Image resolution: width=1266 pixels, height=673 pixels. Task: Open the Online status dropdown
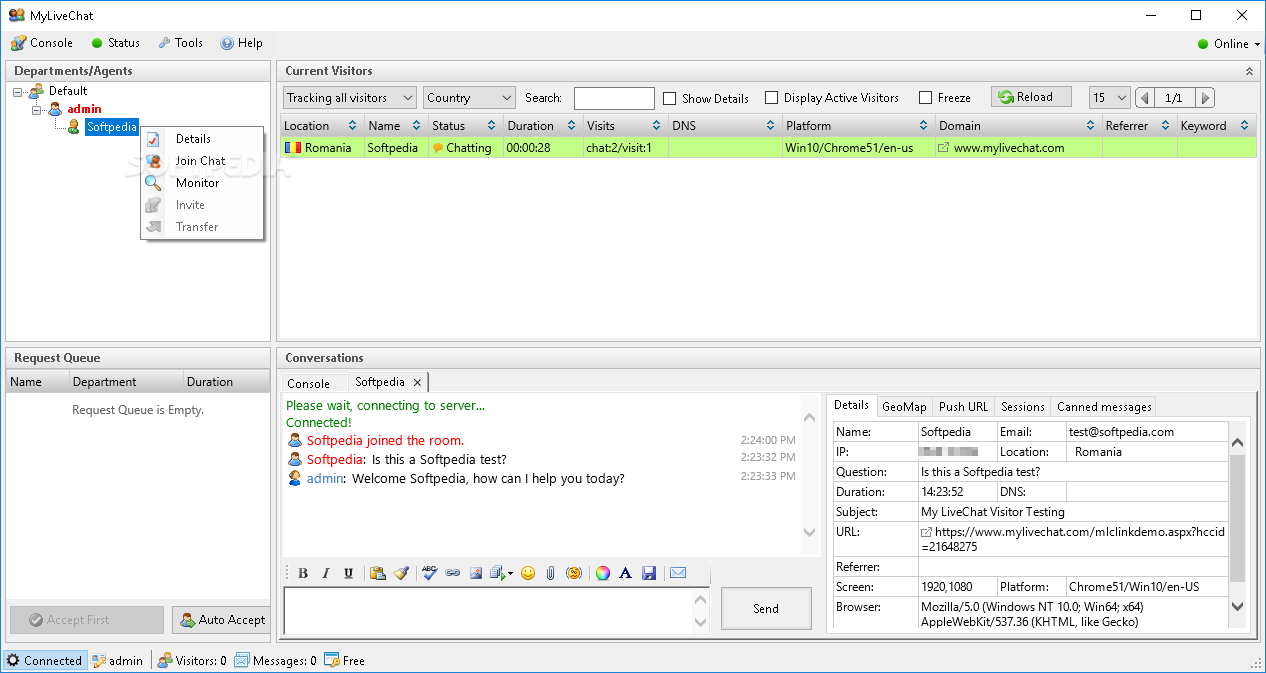click(x=1229, y=44)
